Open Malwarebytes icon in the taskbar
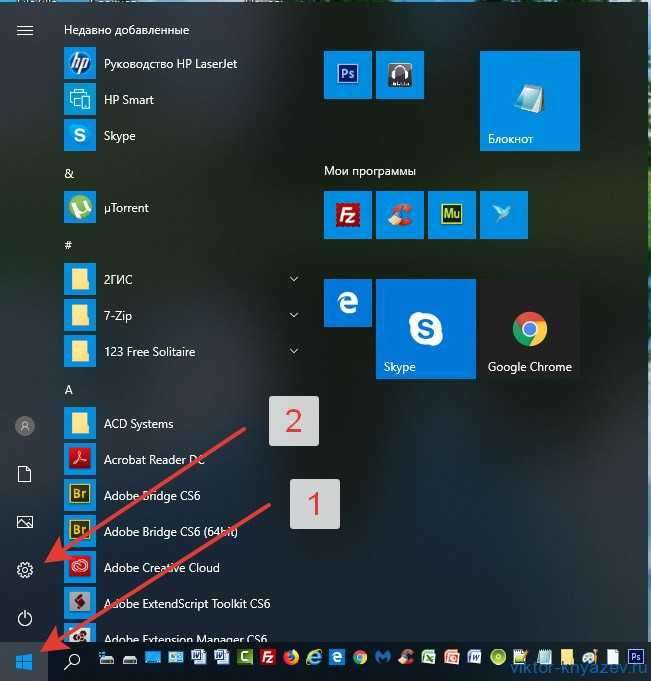The width and height of the screenshot is (651, 681). pyautogui.click(x=383, y=657)
